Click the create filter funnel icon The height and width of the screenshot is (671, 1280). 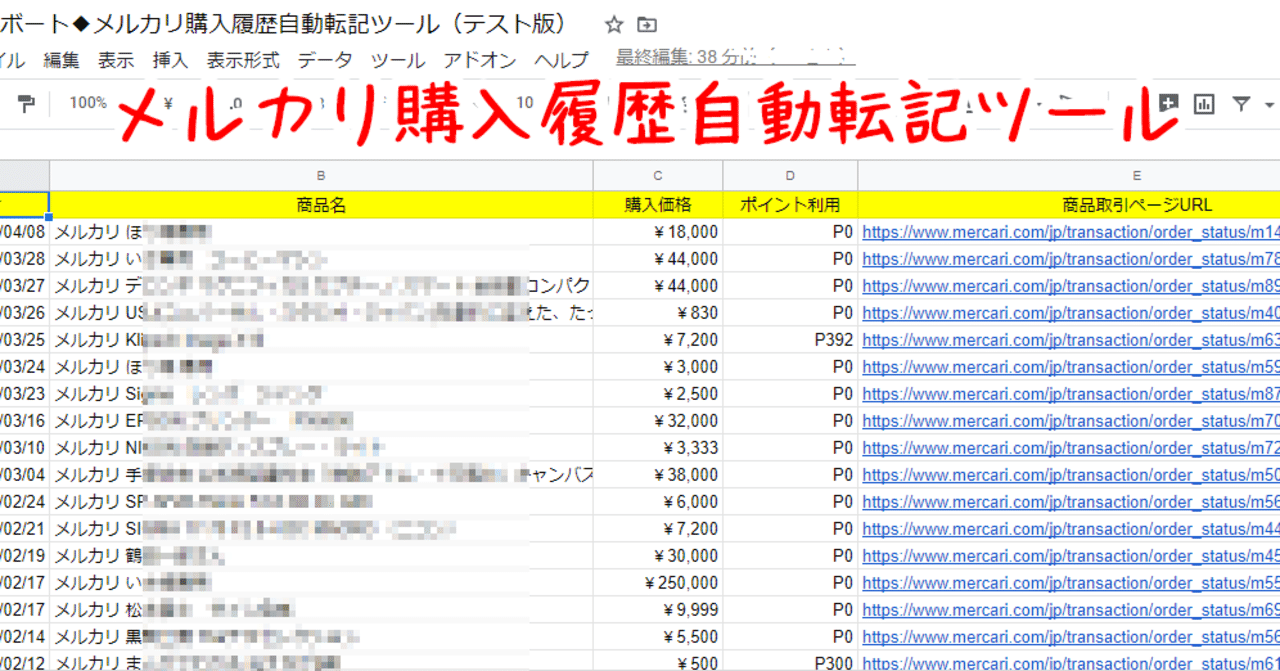[1241, 103]
